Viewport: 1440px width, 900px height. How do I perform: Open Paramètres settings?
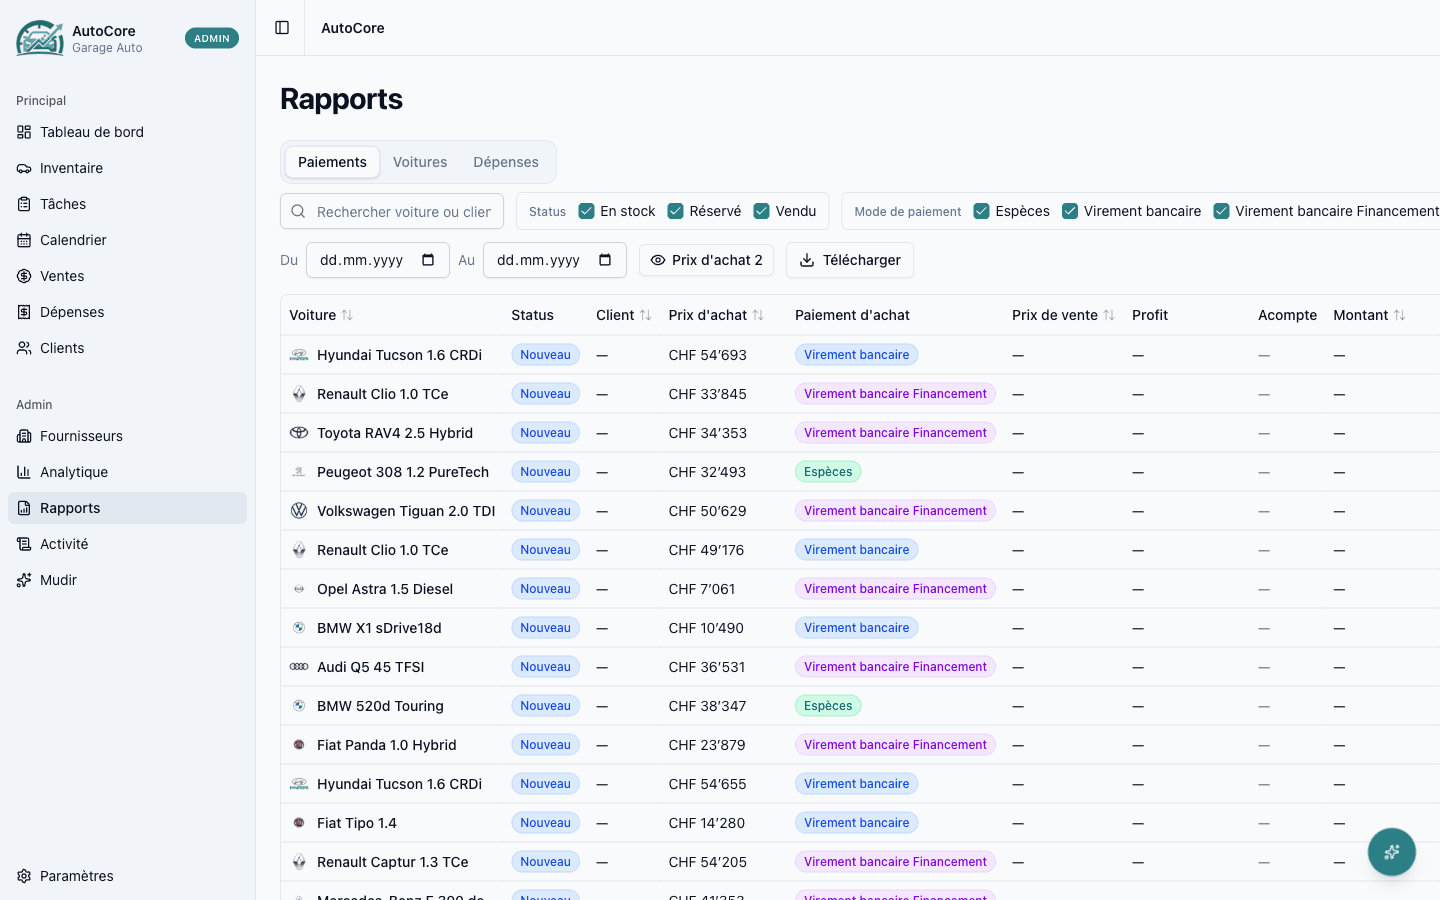[x=76, y=876]
